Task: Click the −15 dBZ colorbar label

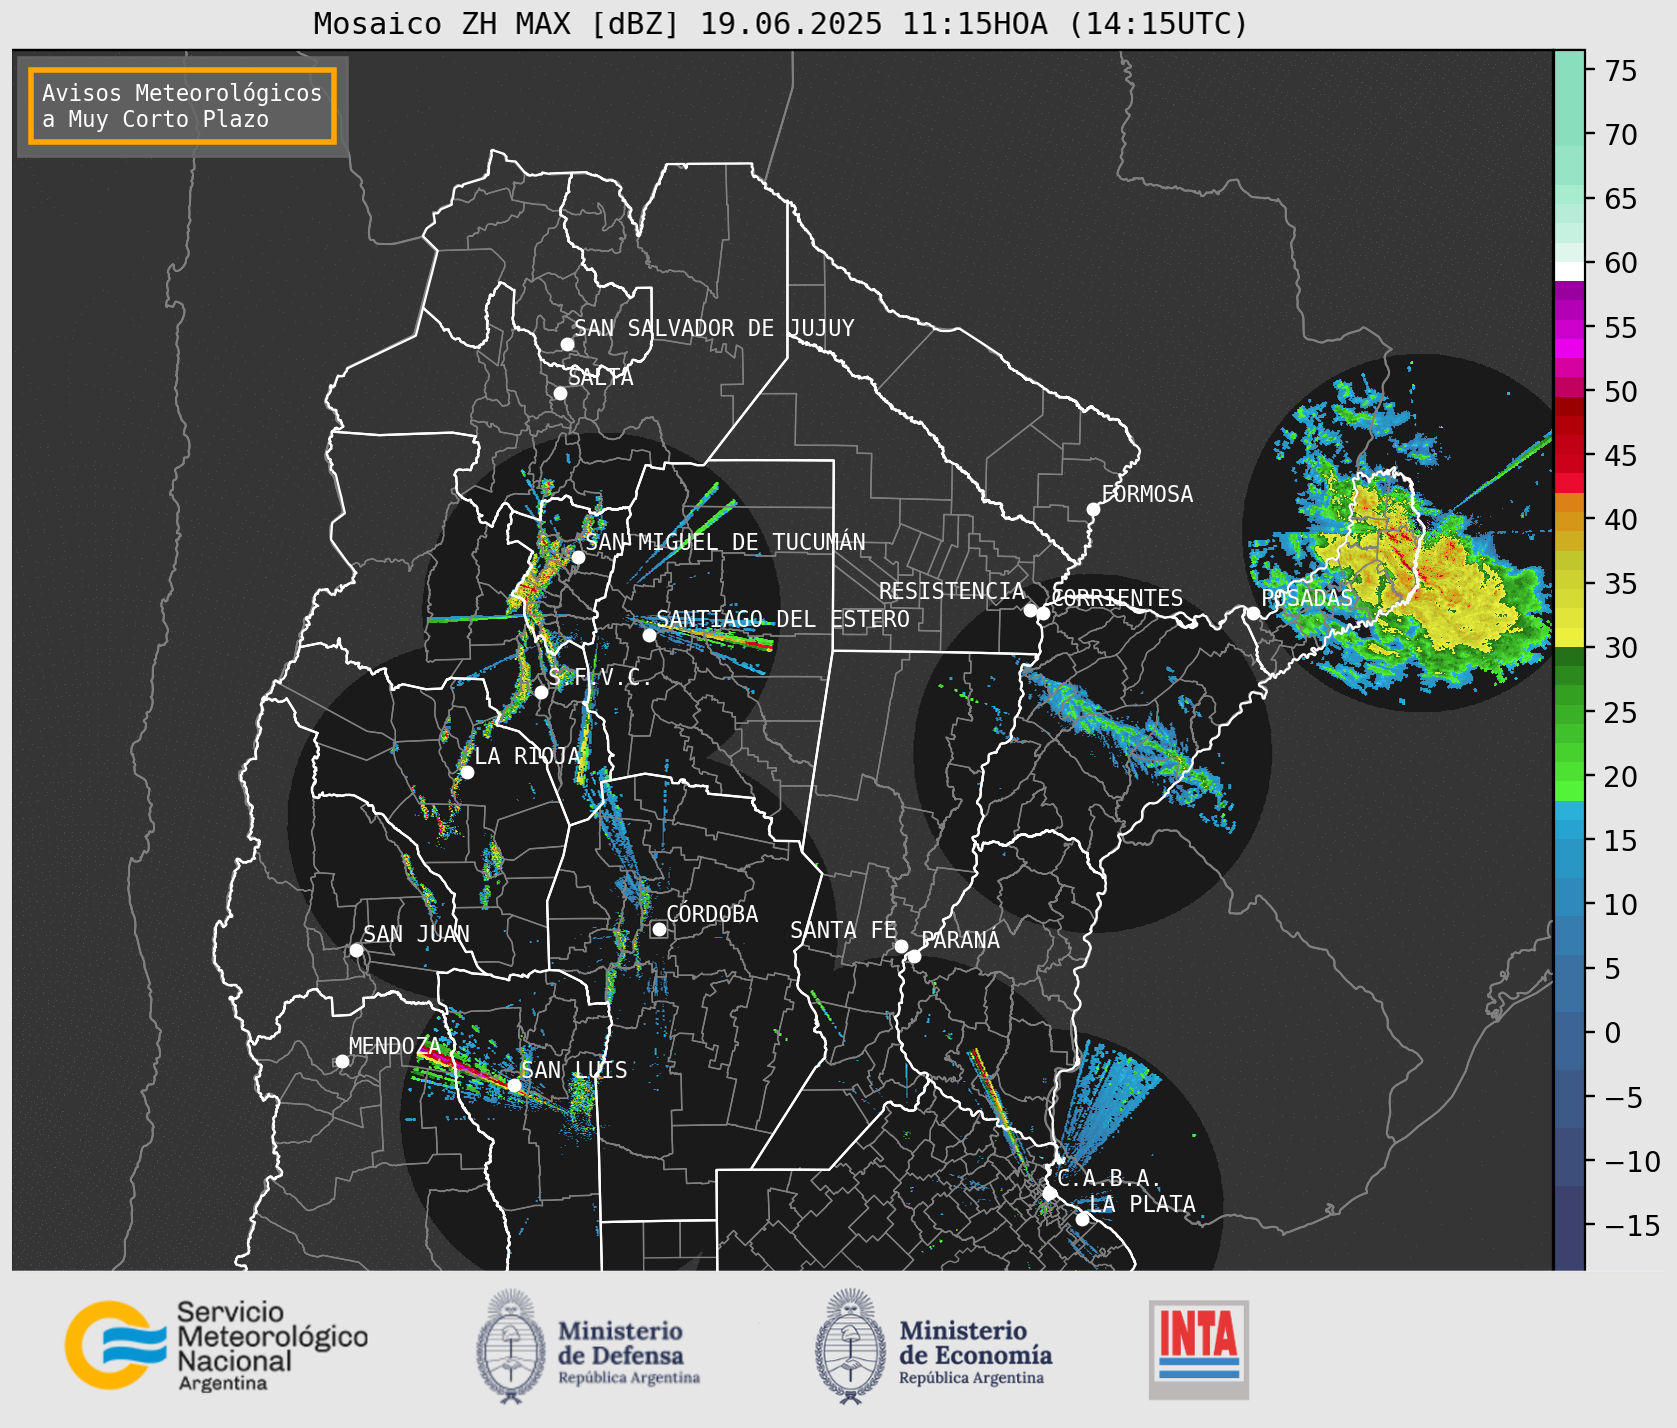Action: 1632,1225
